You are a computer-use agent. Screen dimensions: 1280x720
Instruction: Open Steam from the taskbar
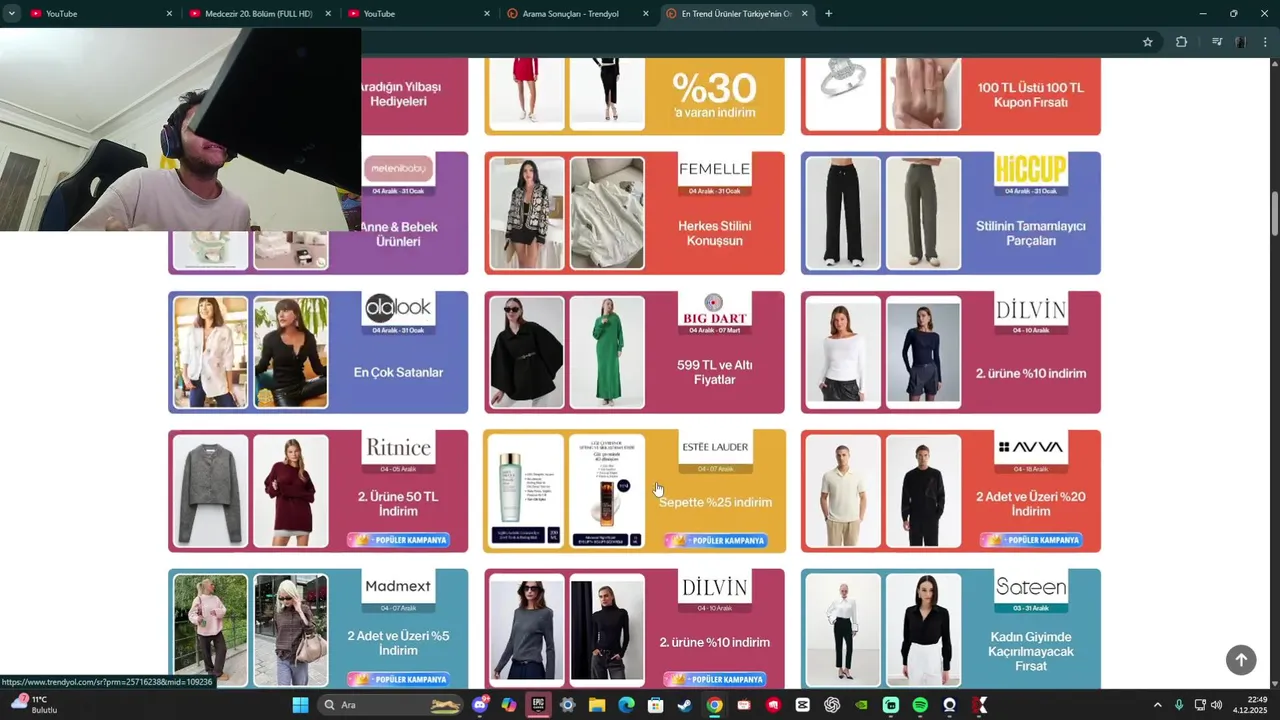[x=685, y=705]
